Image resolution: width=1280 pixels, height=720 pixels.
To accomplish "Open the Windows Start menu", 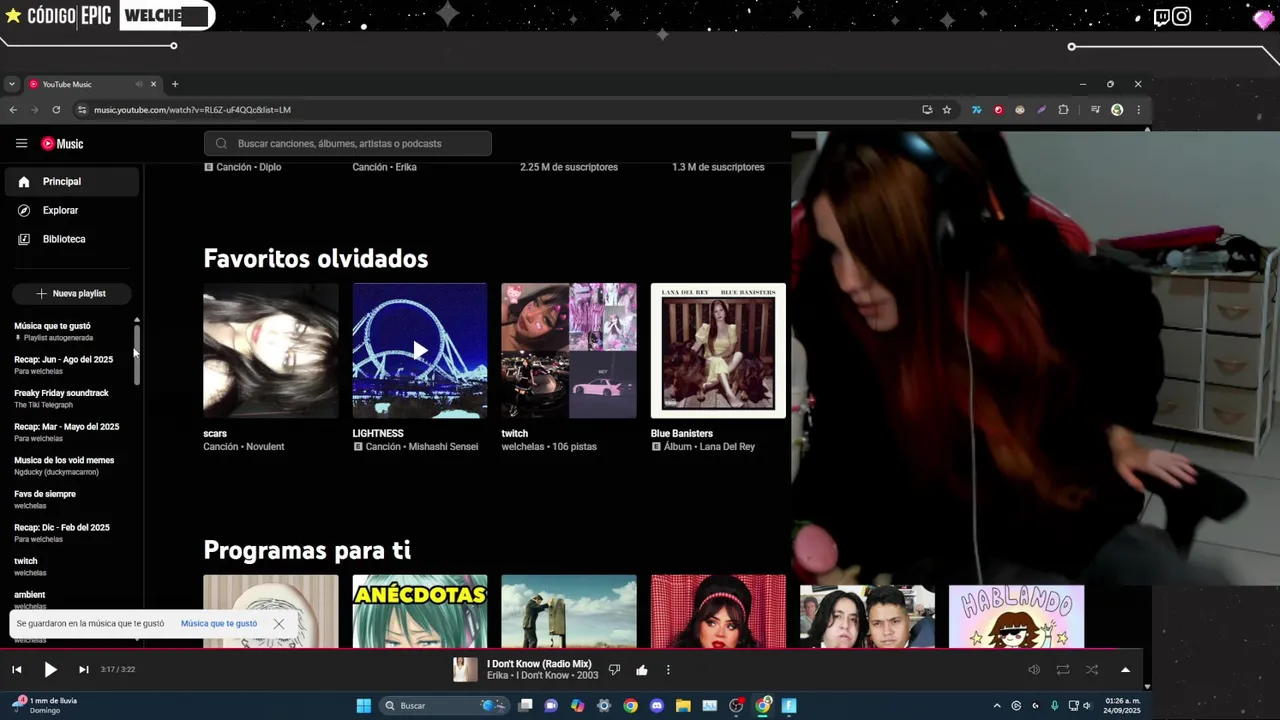I will click(364, 706).
